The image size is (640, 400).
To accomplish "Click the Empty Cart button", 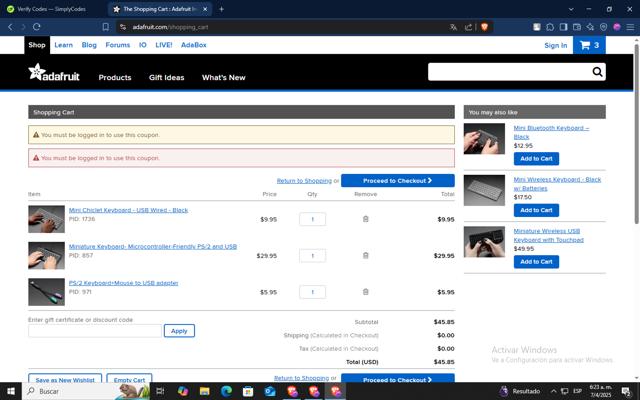I will click(129, 379).
